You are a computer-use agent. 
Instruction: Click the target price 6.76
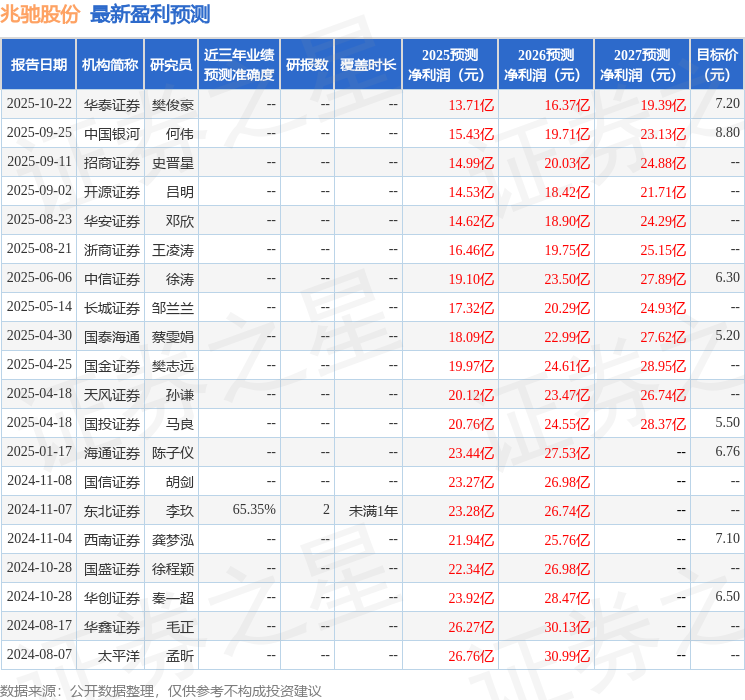tap(727, 451)
